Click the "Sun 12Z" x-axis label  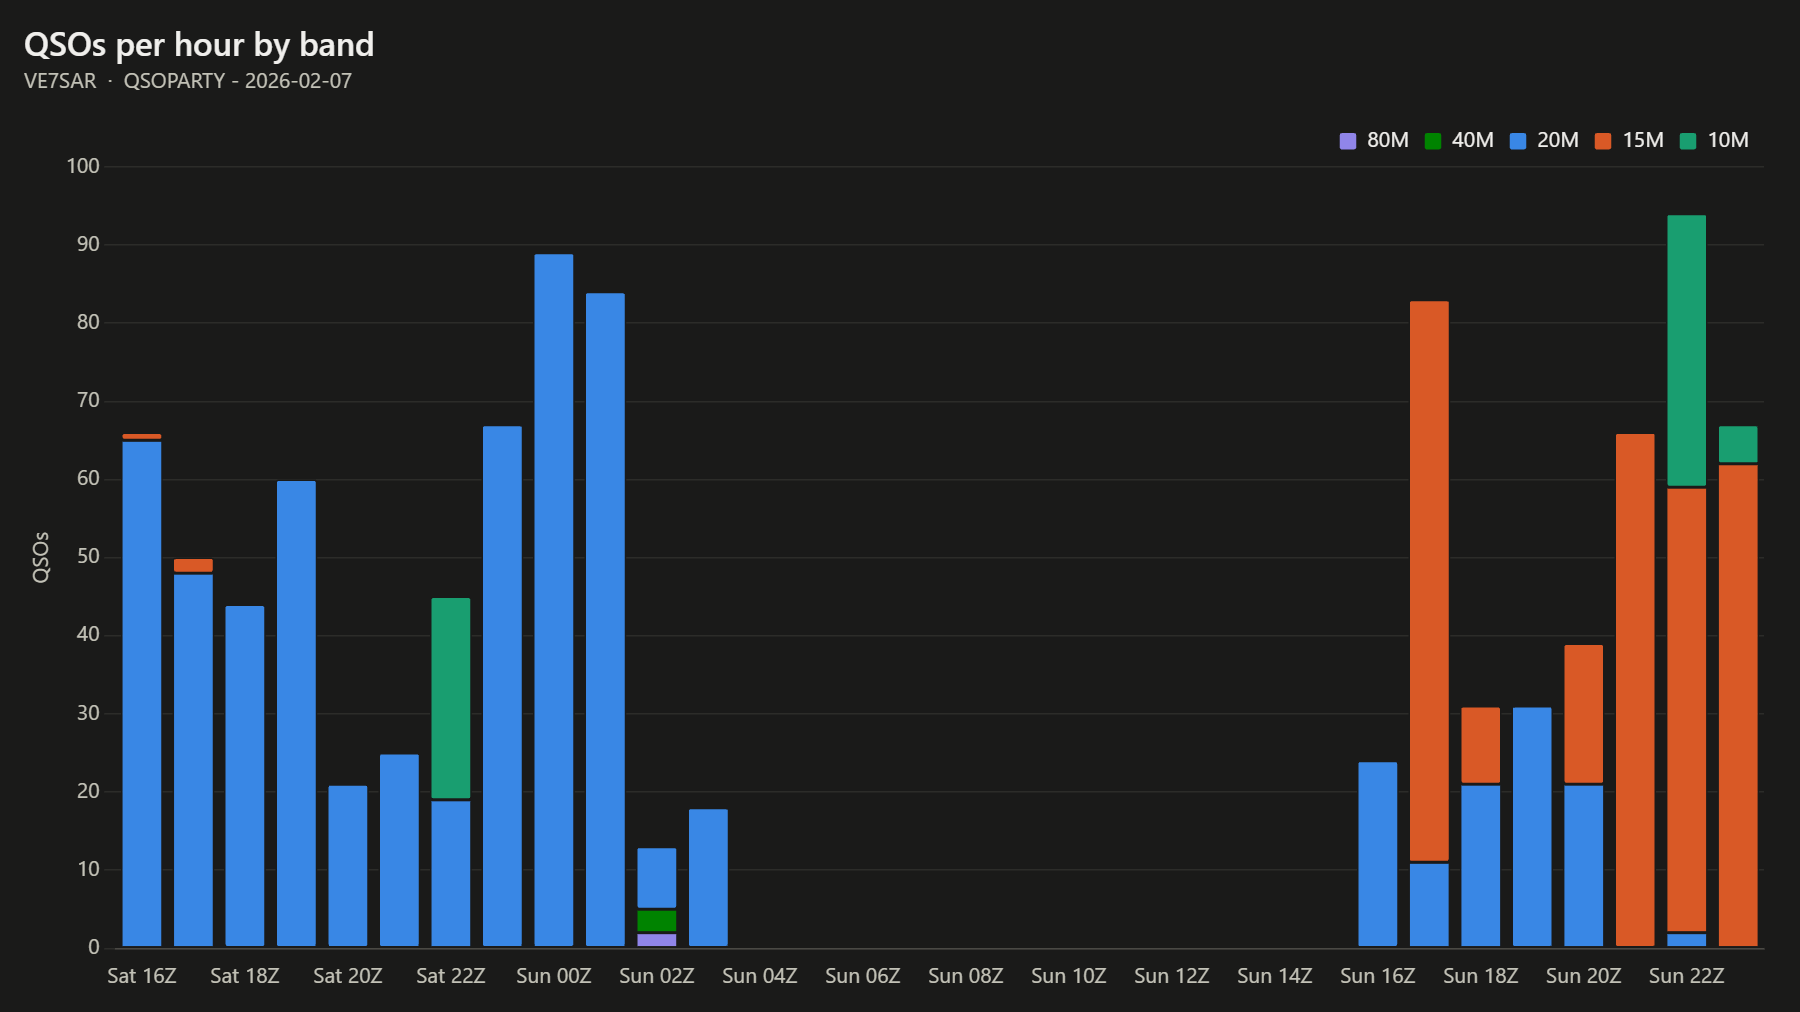[1172, 976]
